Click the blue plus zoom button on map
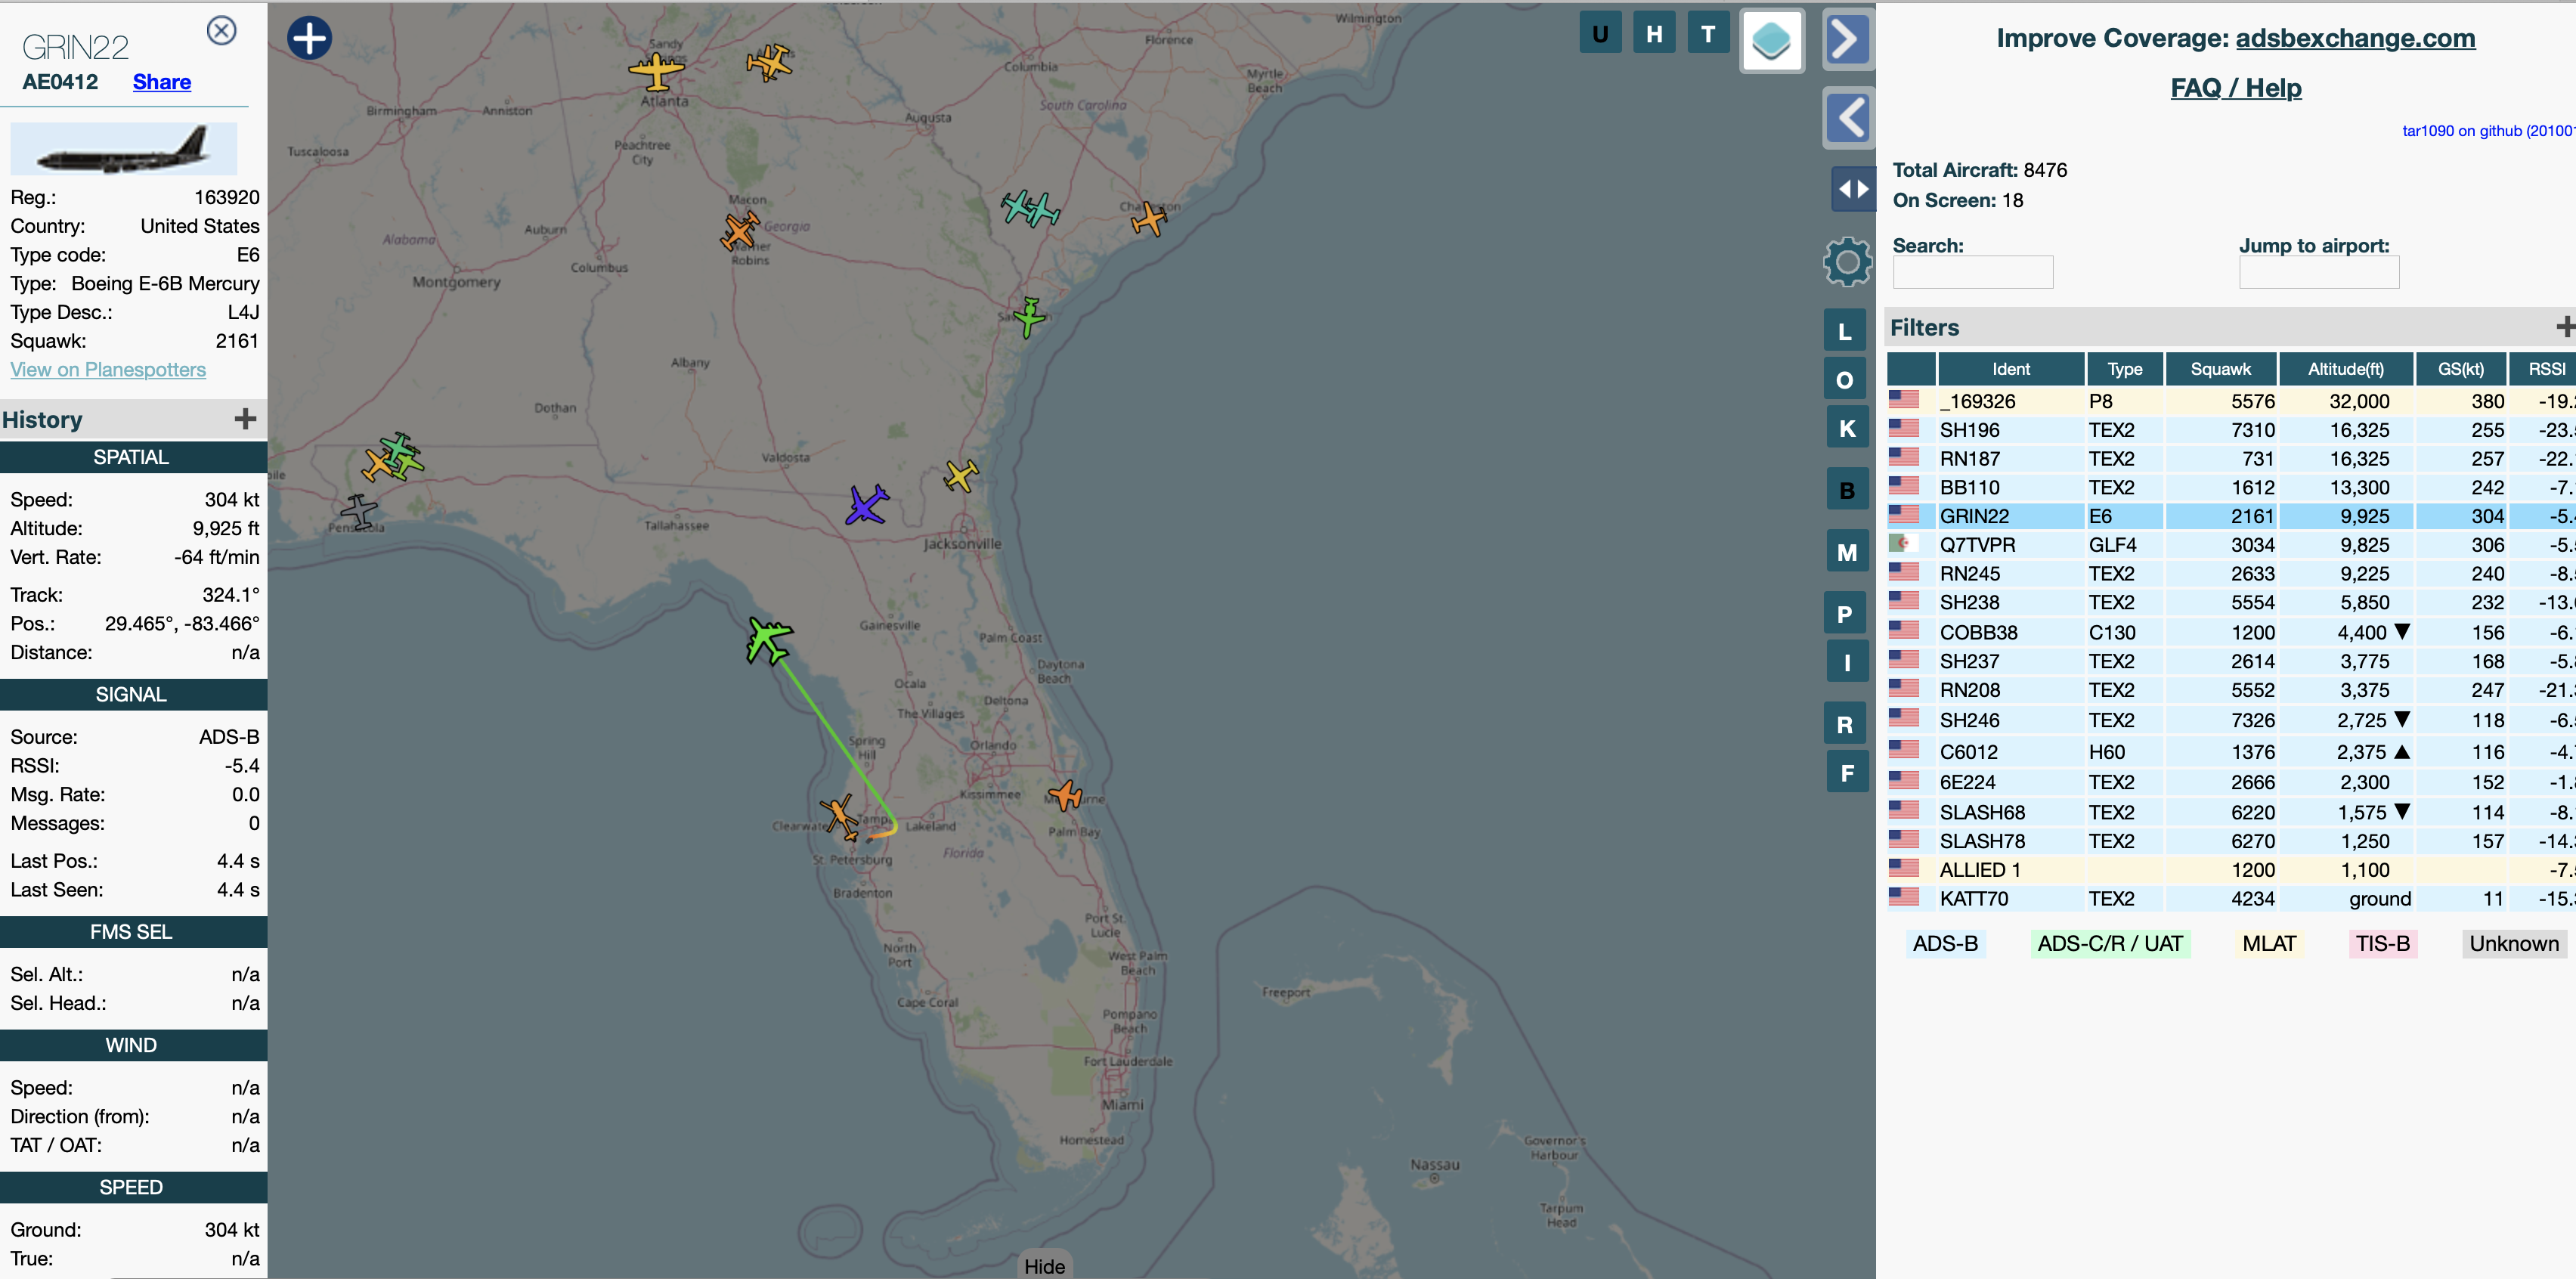The image size is (2576, 1279). (309, 38)
